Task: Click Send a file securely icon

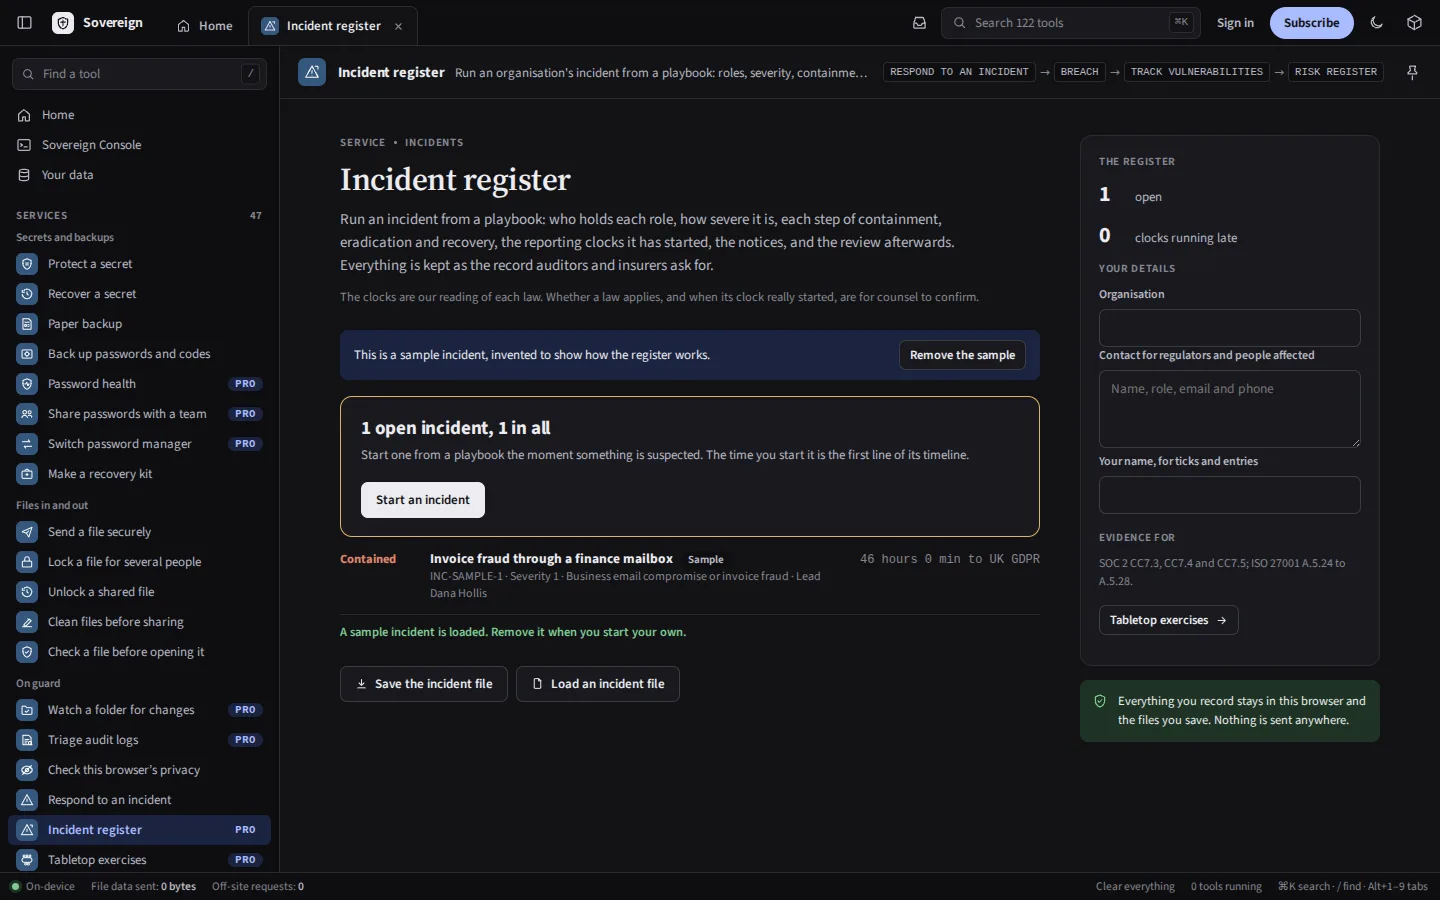Action: pos(27,532)
